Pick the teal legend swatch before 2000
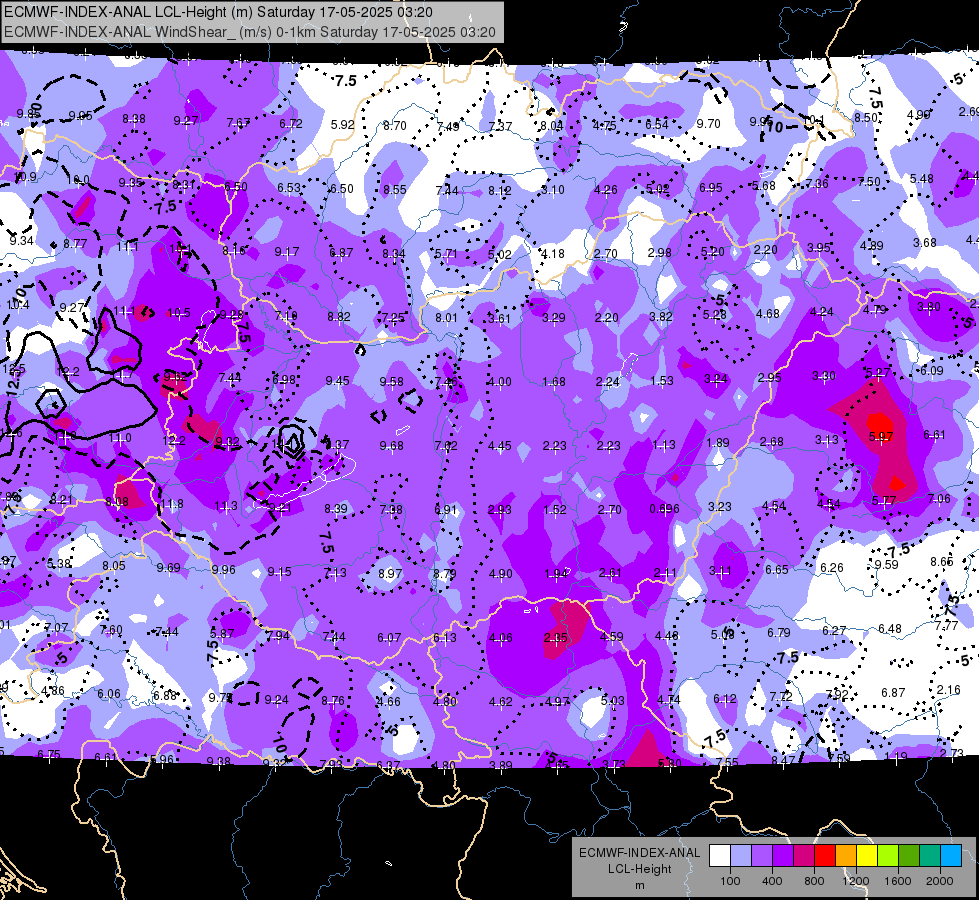Screen dimensions: 979x900 pos(930,856)
